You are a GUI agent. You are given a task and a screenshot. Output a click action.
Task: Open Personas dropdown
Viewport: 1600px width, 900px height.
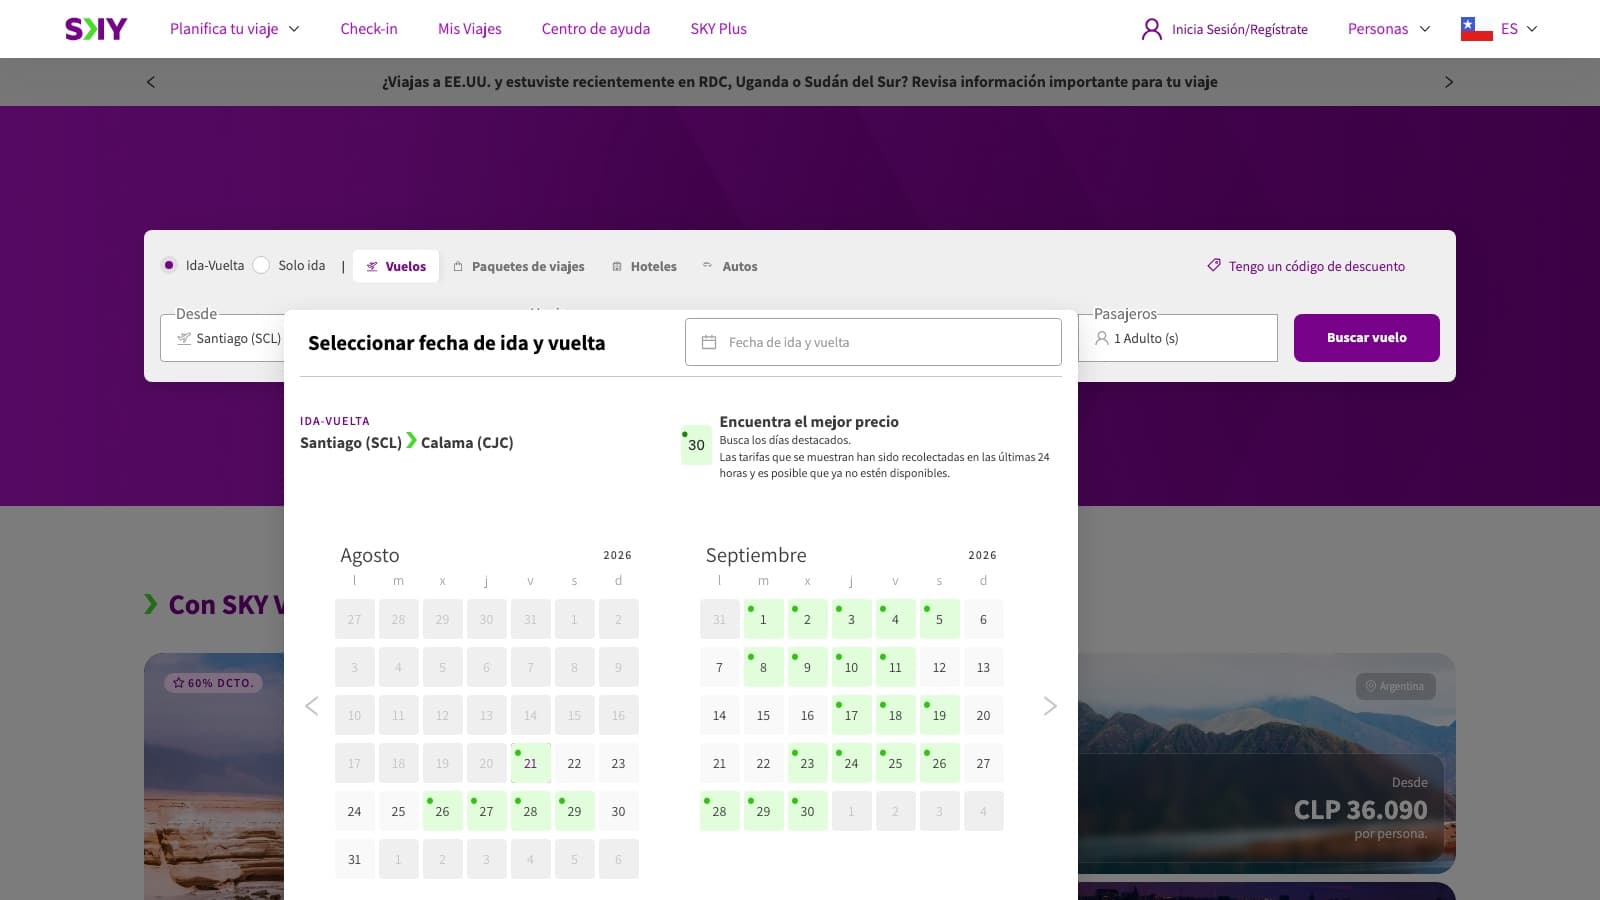(x=1389, y=29)
